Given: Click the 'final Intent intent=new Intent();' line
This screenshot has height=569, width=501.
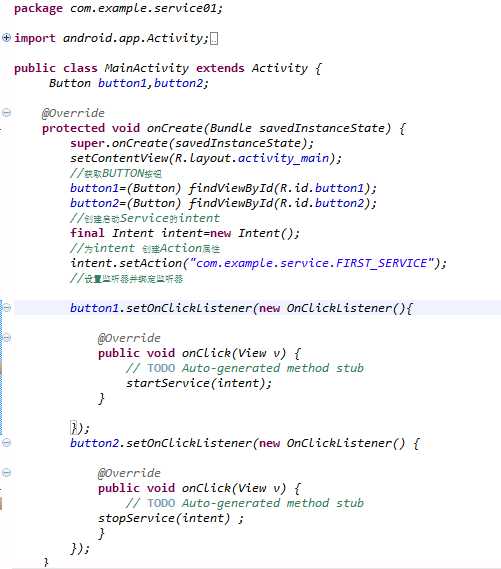Looking at the screenshot, I should [x=185, y=233].
